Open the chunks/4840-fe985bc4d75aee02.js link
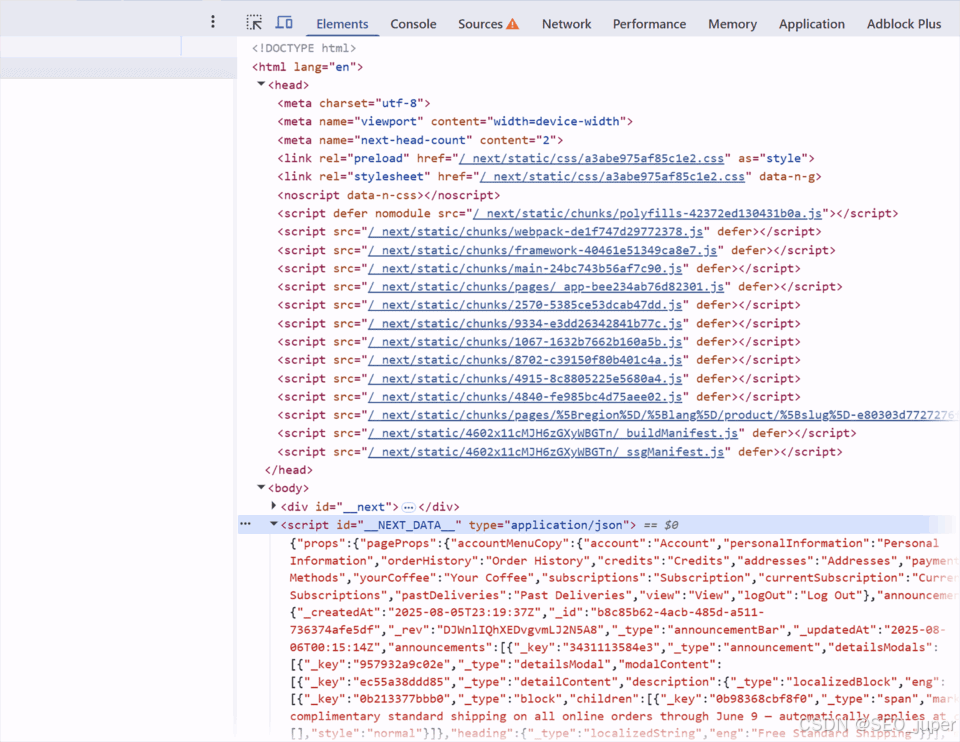Image resolution: width=960 pixels, height=742 pixels. coord(525,397)
